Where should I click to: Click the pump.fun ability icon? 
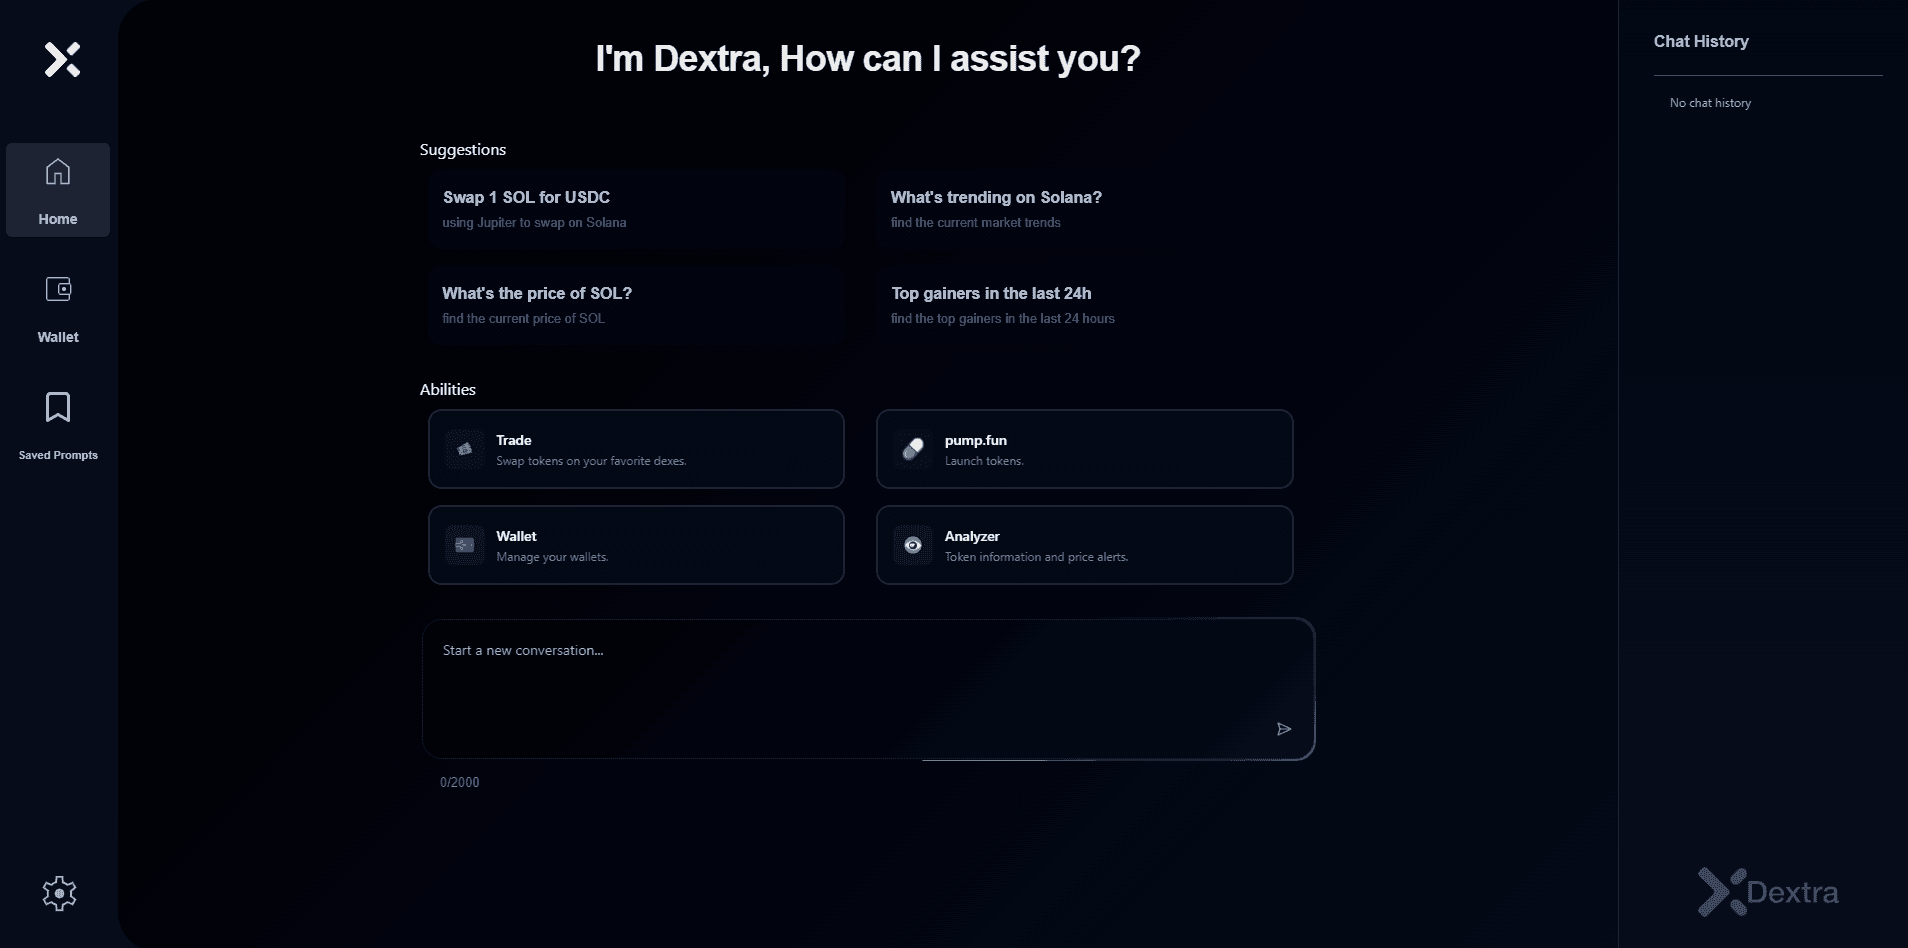[x=912, y=448]
